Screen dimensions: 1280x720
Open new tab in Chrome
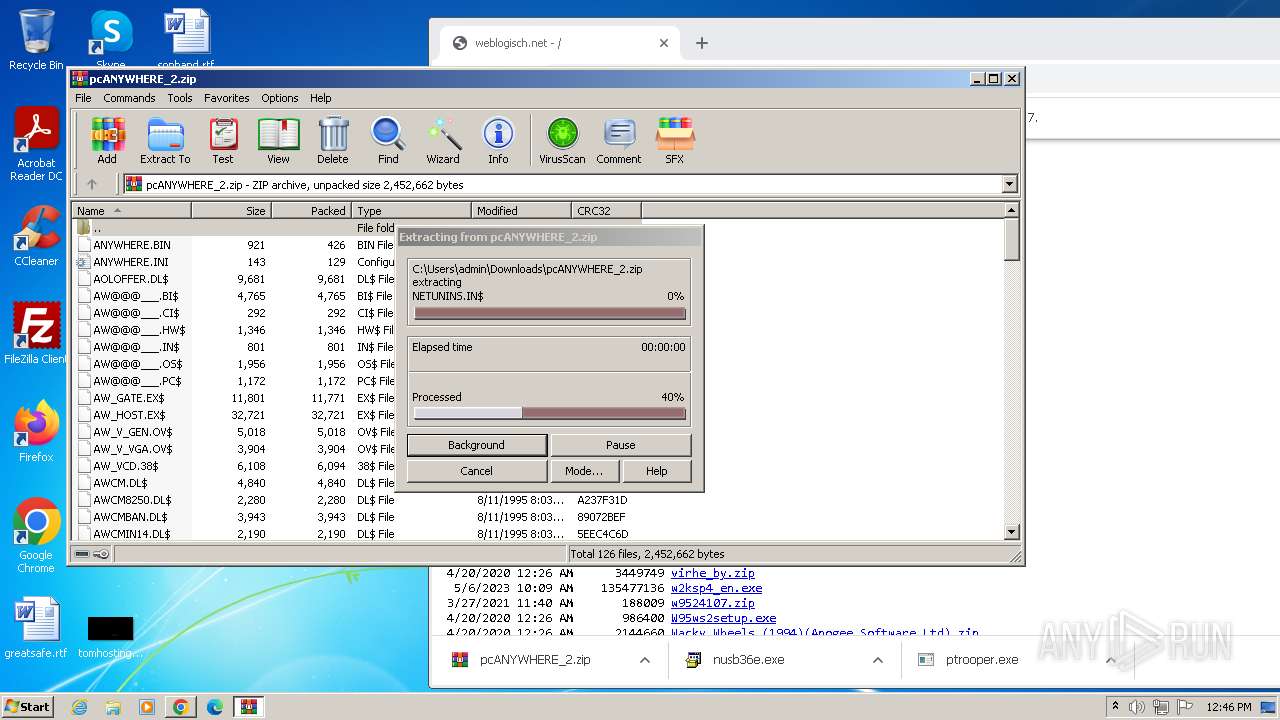(702, 43)
